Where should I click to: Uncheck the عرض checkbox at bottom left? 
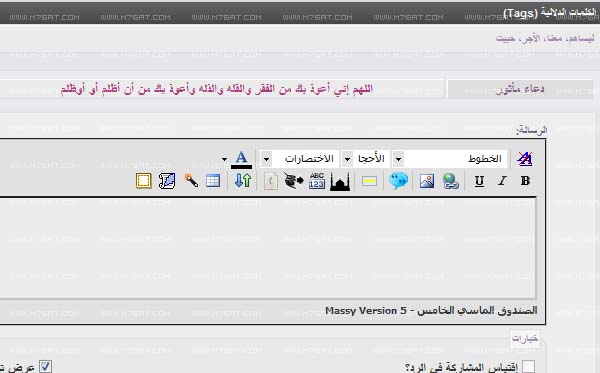point(46,367)
